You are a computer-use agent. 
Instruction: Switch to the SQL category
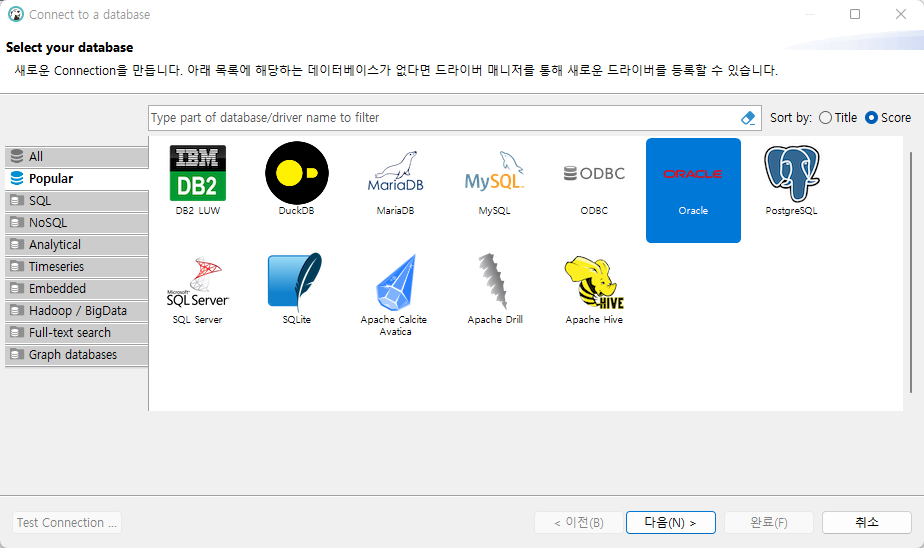[77, 201]
